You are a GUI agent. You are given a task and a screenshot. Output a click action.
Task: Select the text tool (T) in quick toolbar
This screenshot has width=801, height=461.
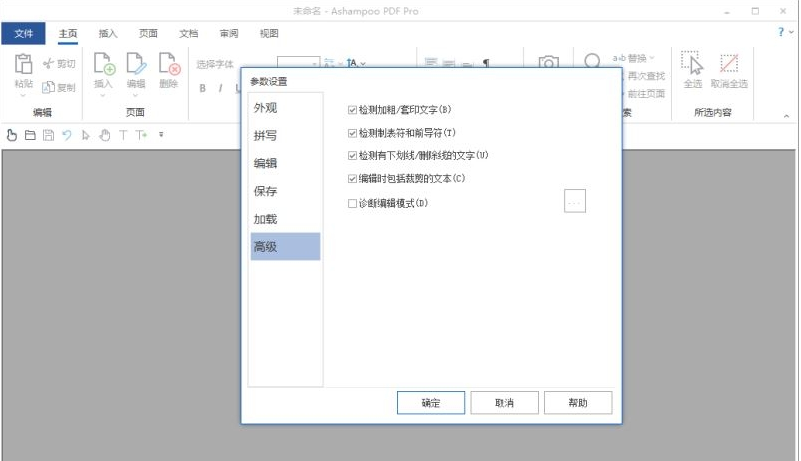(x=123, y=135)
